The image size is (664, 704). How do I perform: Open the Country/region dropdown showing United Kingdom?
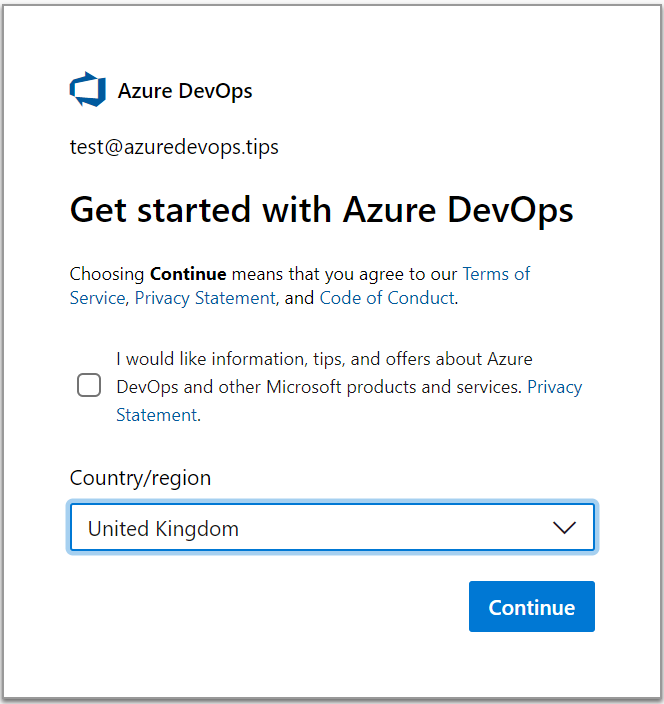click(x=332, y=527)
